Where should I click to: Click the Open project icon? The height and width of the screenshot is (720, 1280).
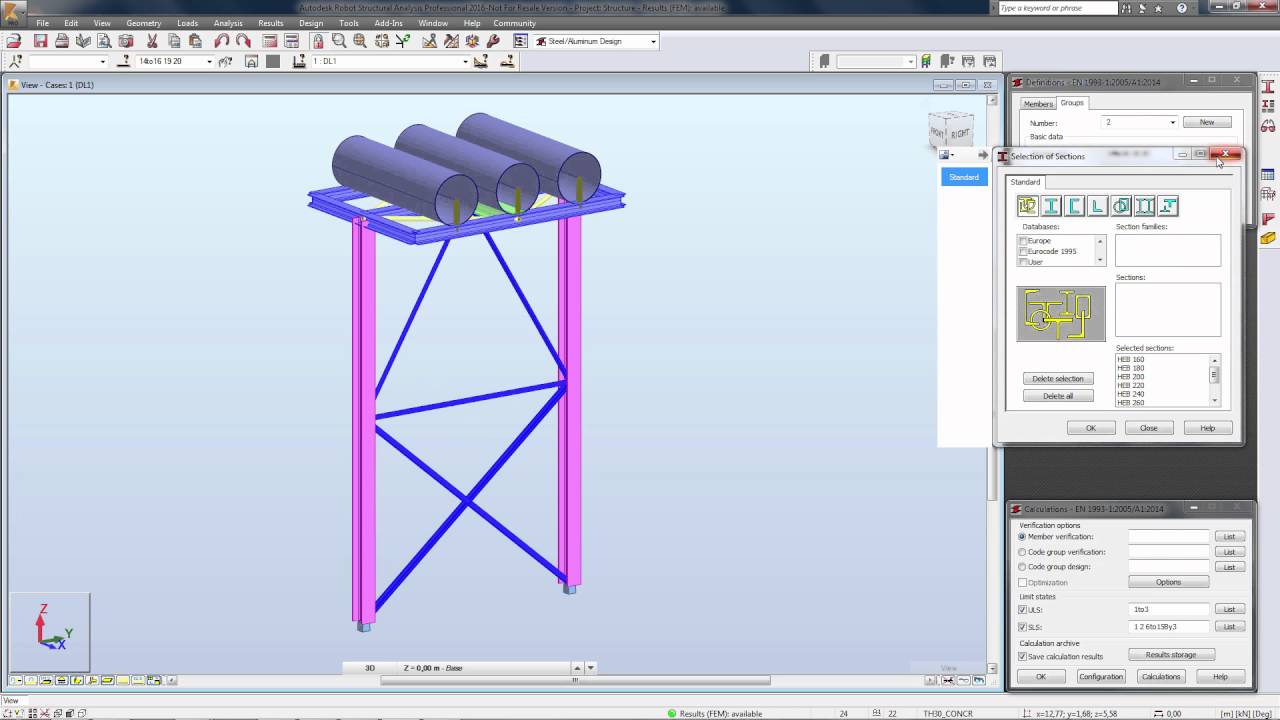[x=15, y=41]
